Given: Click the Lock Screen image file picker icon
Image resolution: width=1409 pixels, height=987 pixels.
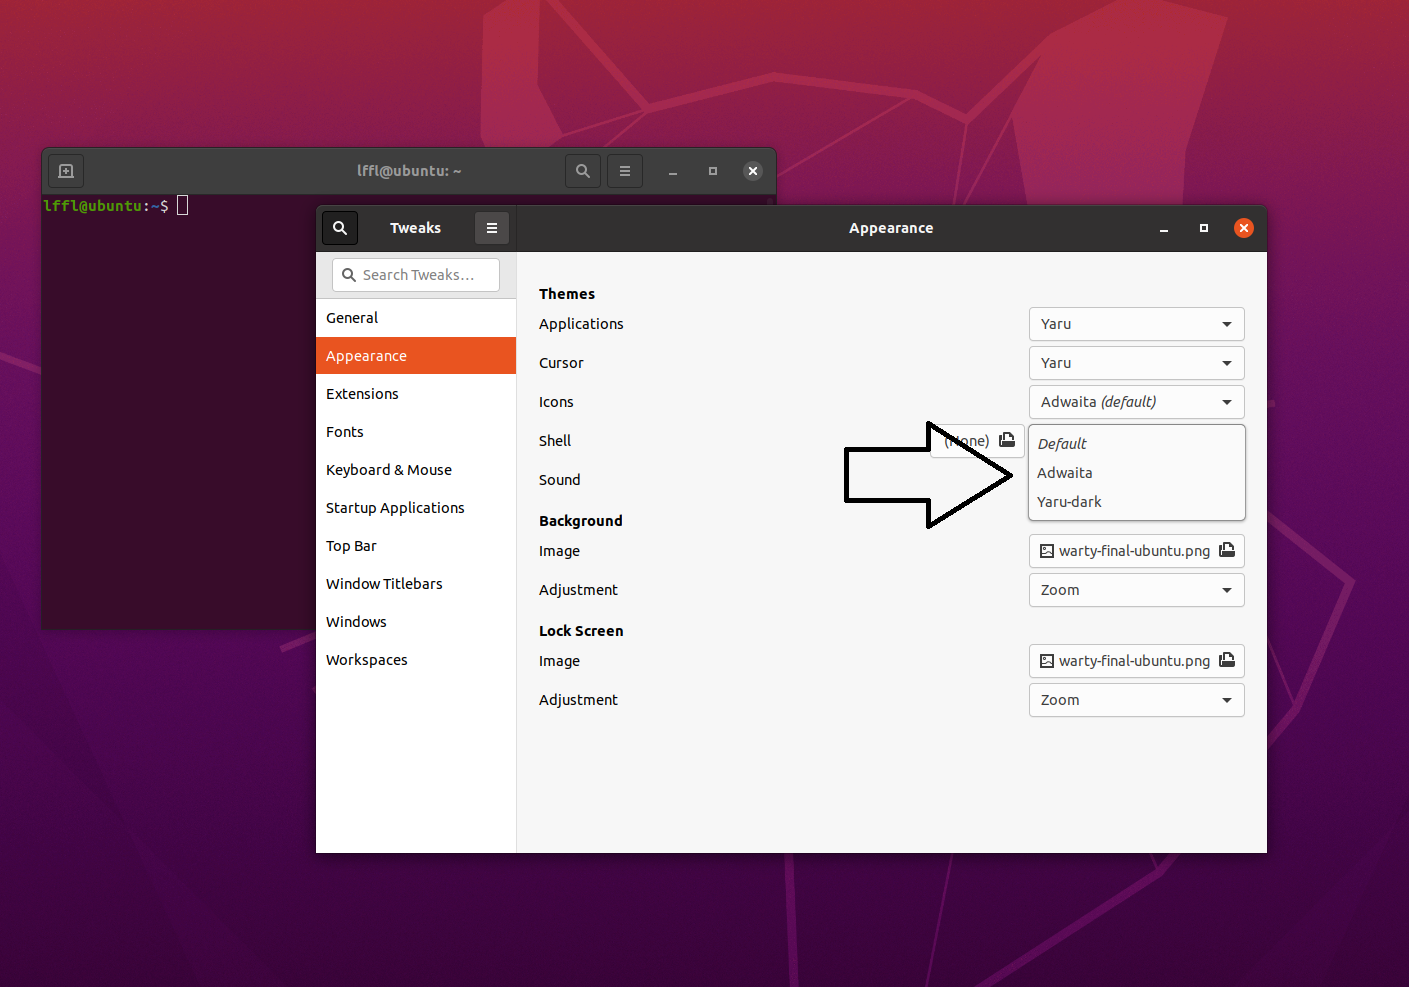Looking at the screenshot, I should point(1225,661).
